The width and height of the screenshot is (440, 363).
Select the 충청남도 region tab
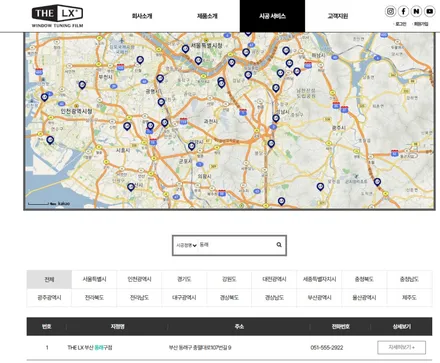pos(409,279)
